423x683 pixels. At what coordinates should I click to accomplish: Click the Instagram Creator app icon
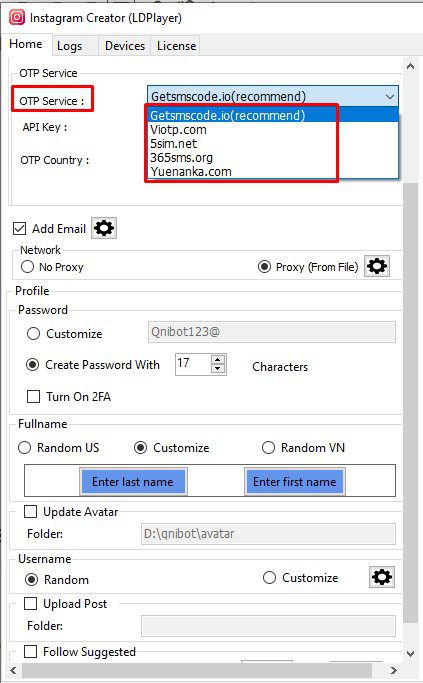click(x=17, y=17)
